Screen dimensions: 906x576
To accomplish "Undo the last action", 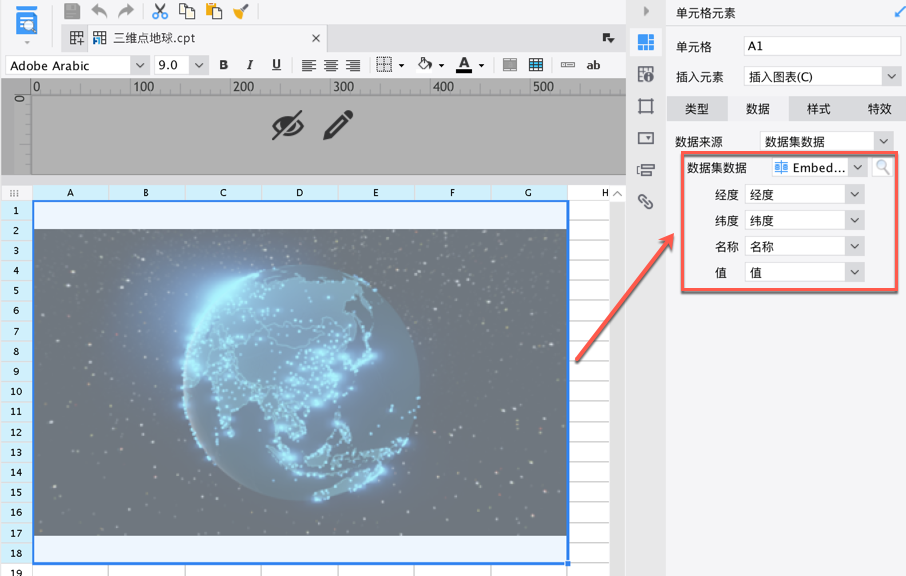I will (x=99, y=11).
